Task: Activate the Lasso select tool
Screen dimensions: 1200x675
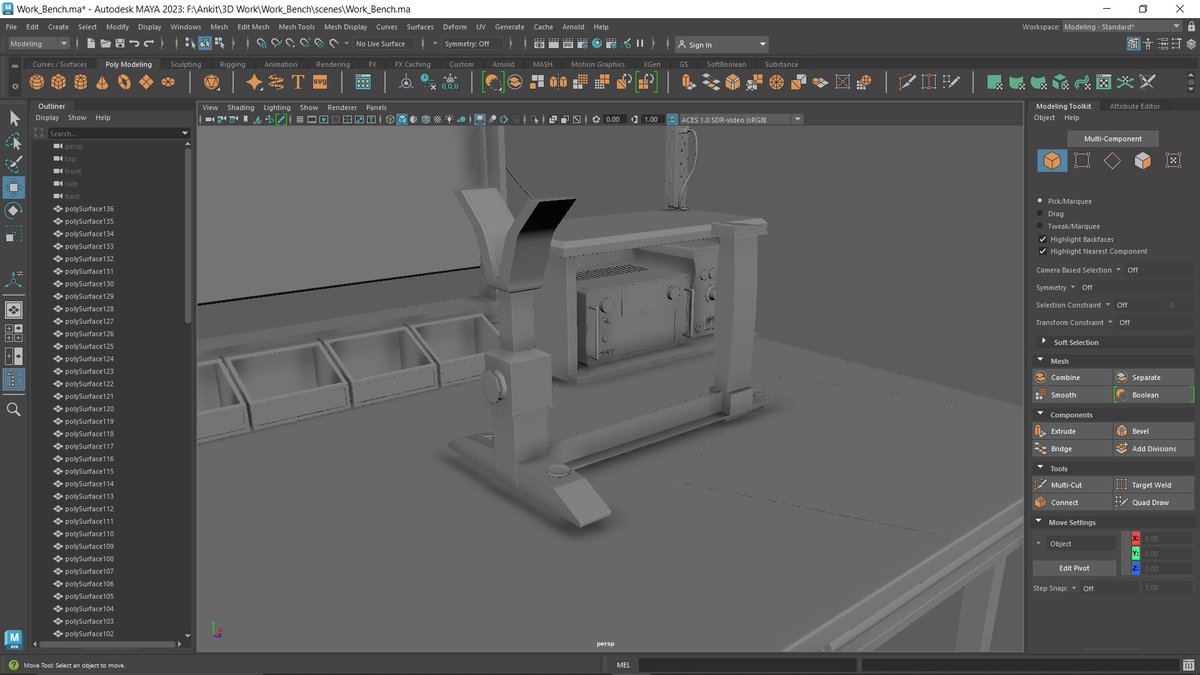Action: pos(14,142)
